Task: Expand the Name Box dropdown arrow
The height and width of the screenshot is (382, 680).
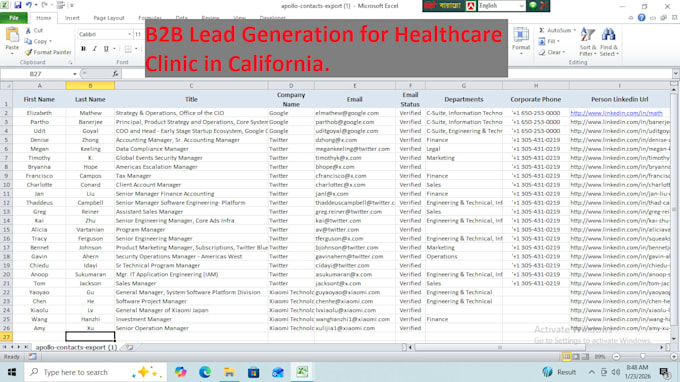Action: [75, 74]
